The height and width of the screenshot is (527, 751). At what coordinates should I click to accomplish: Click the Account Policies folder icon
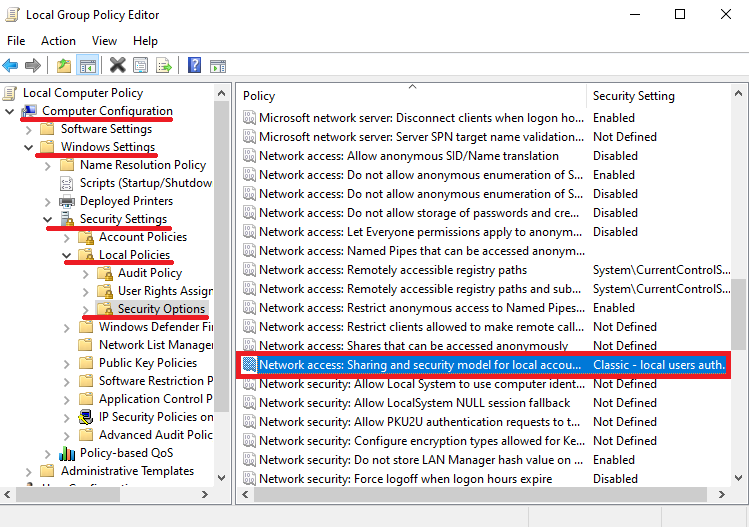[x=86, y=237]
